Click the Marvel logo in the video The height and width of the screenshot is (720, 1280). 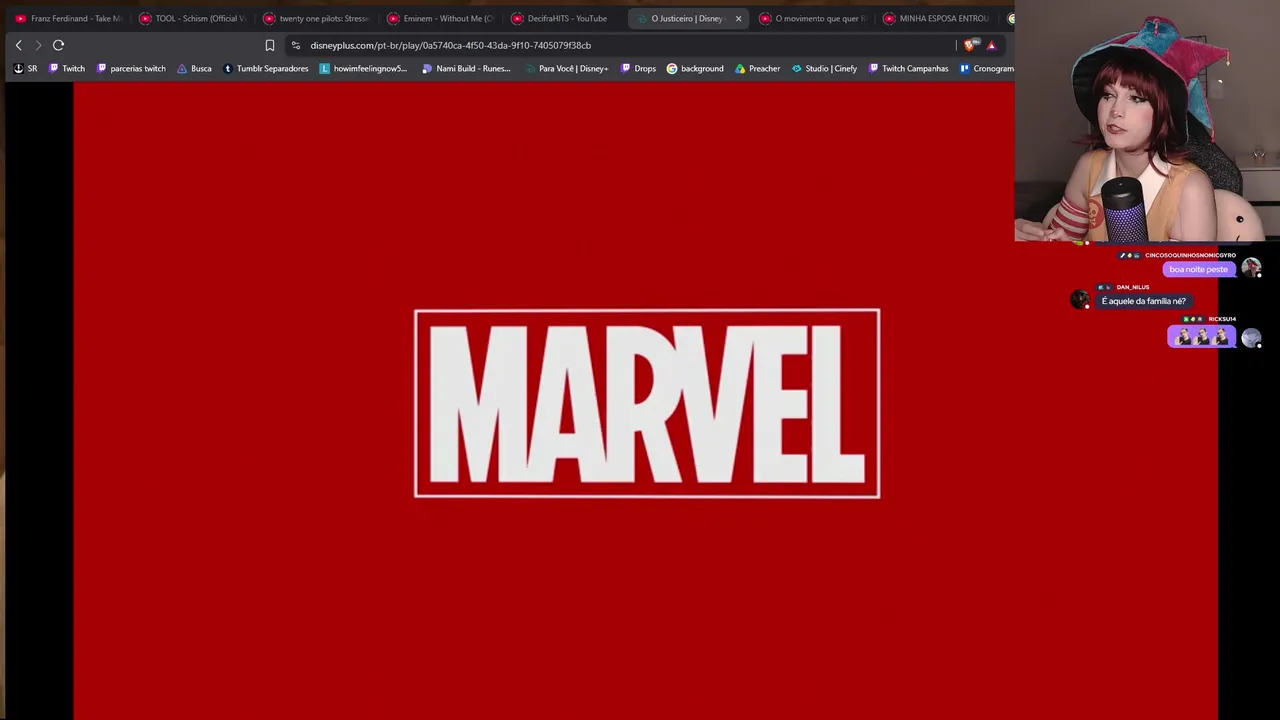coord(647,403)
